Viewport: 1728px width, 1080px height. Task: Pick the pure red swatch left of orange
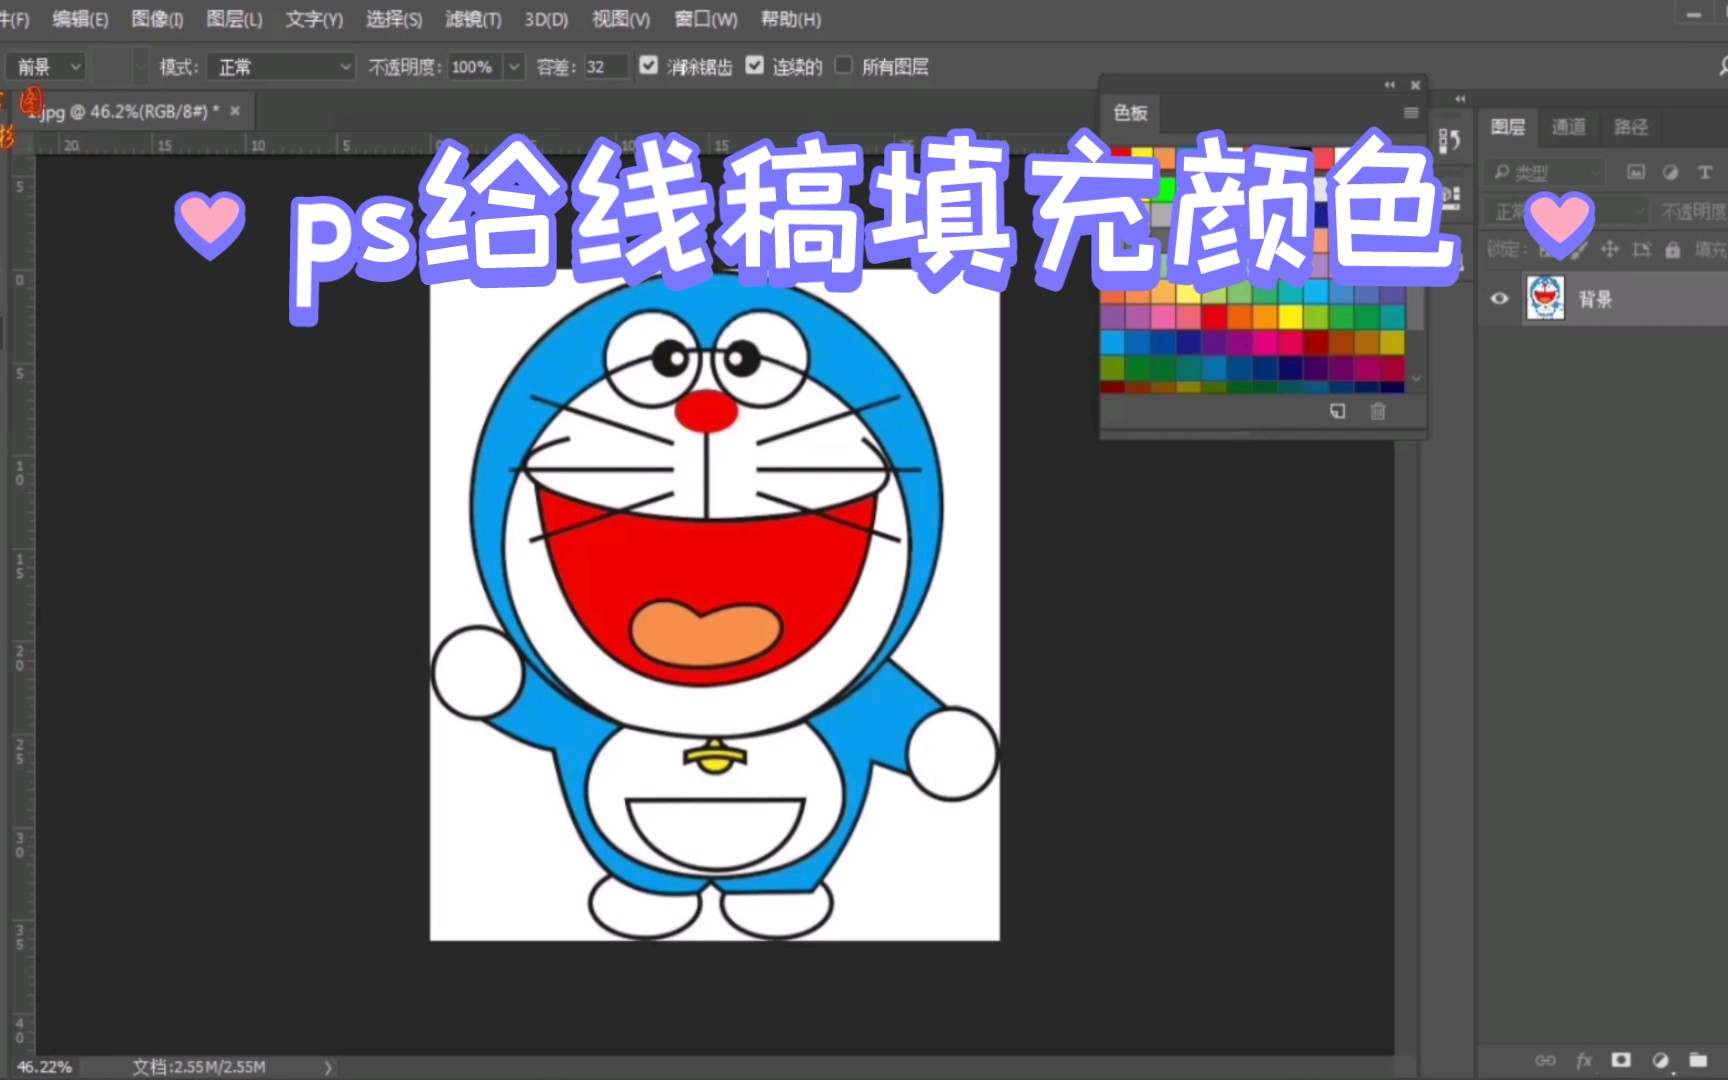pos(1214,317)
